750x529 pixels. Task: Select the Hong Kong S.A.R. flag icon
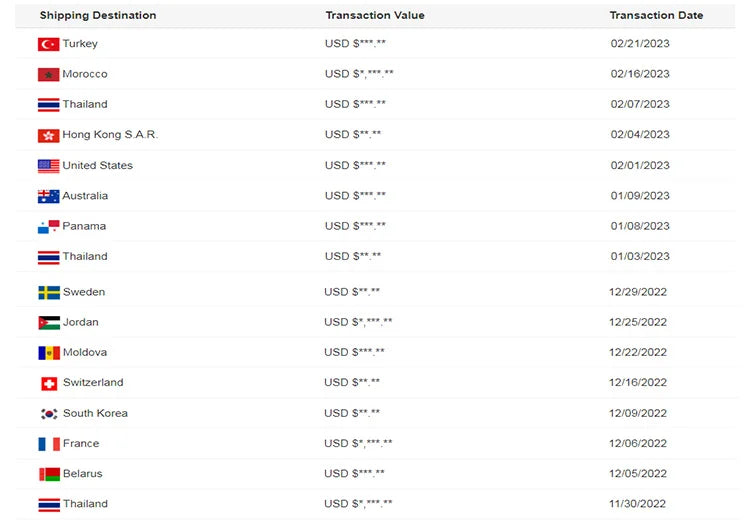tap(48, 135)
